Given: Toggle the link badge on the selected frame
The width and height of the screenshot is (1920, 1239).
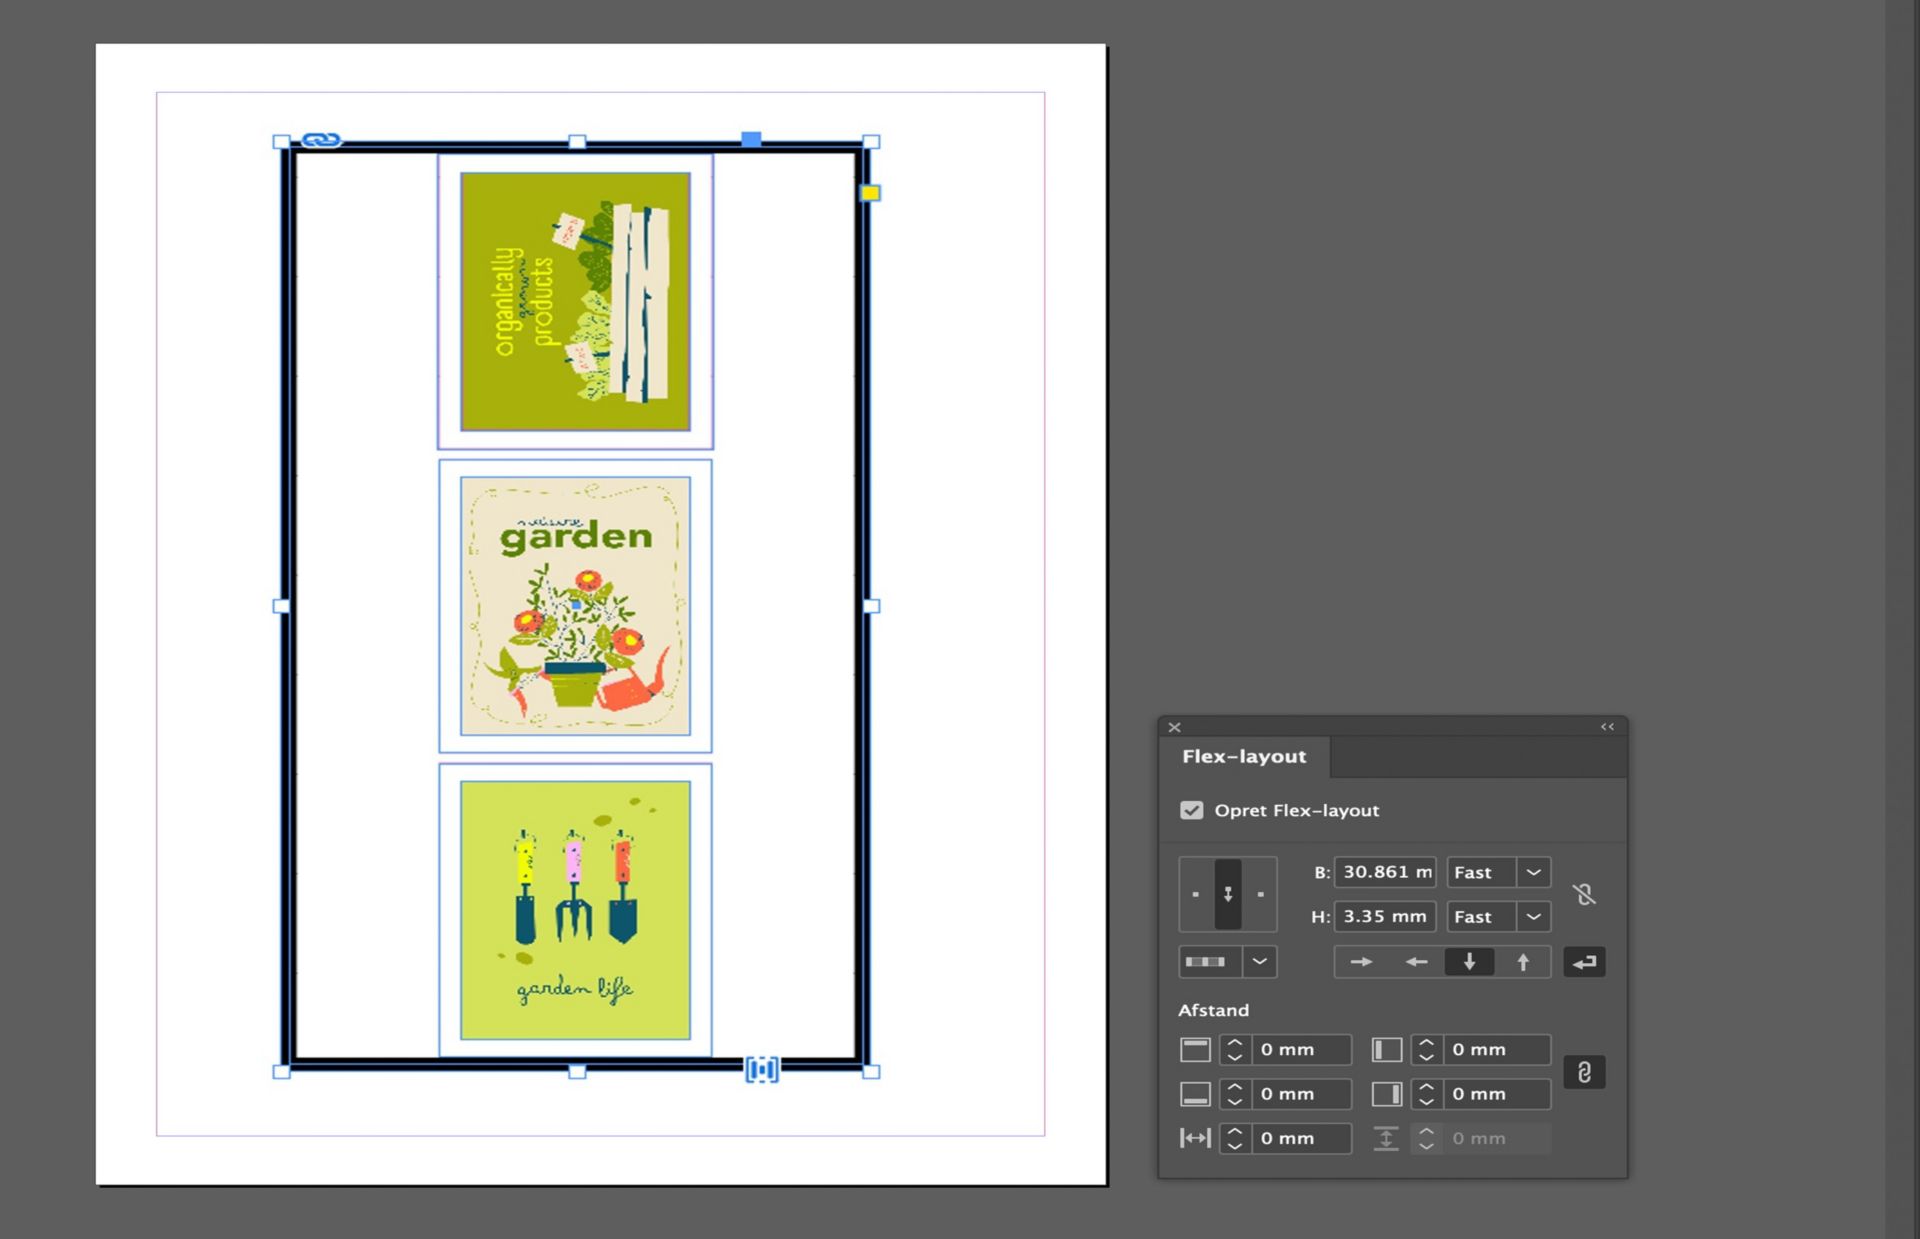Looking at the screenshot, I should click(x=324, y=139).
